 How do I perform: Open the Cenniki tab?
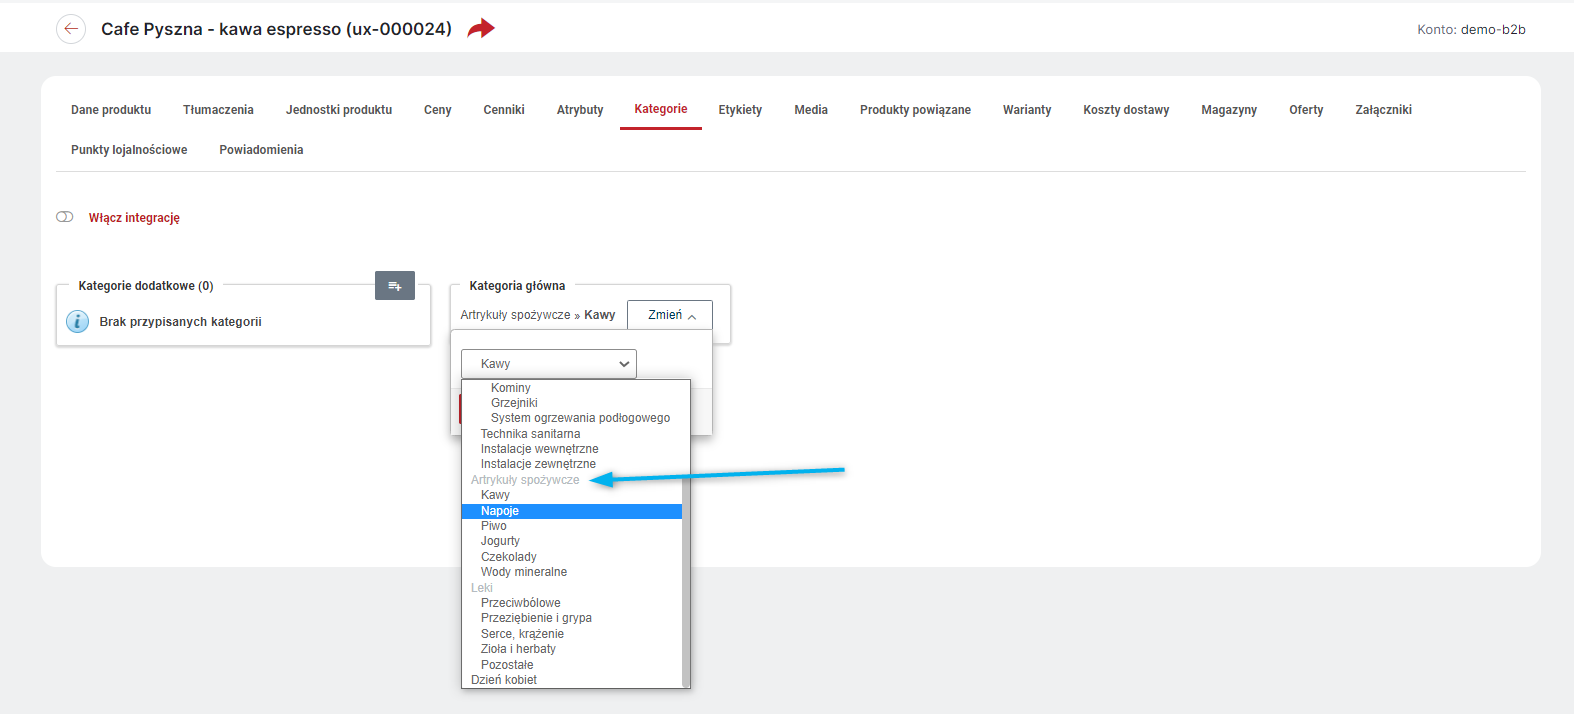(x=504, y=110)
